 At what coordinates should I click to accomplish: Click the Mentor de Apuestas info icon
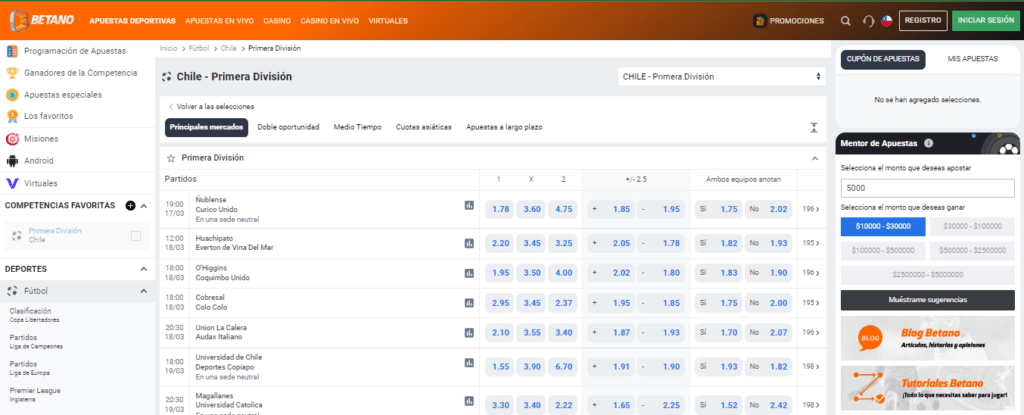[929, 143]
